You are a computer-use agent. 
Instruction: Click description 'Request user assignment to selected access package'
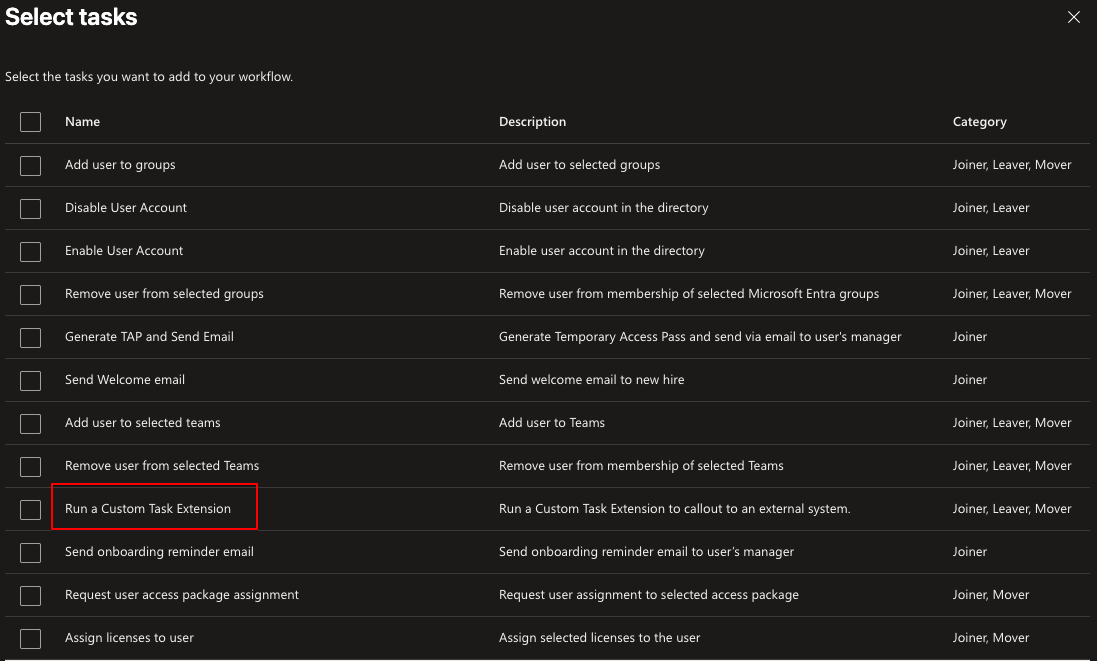pos(649,595)
